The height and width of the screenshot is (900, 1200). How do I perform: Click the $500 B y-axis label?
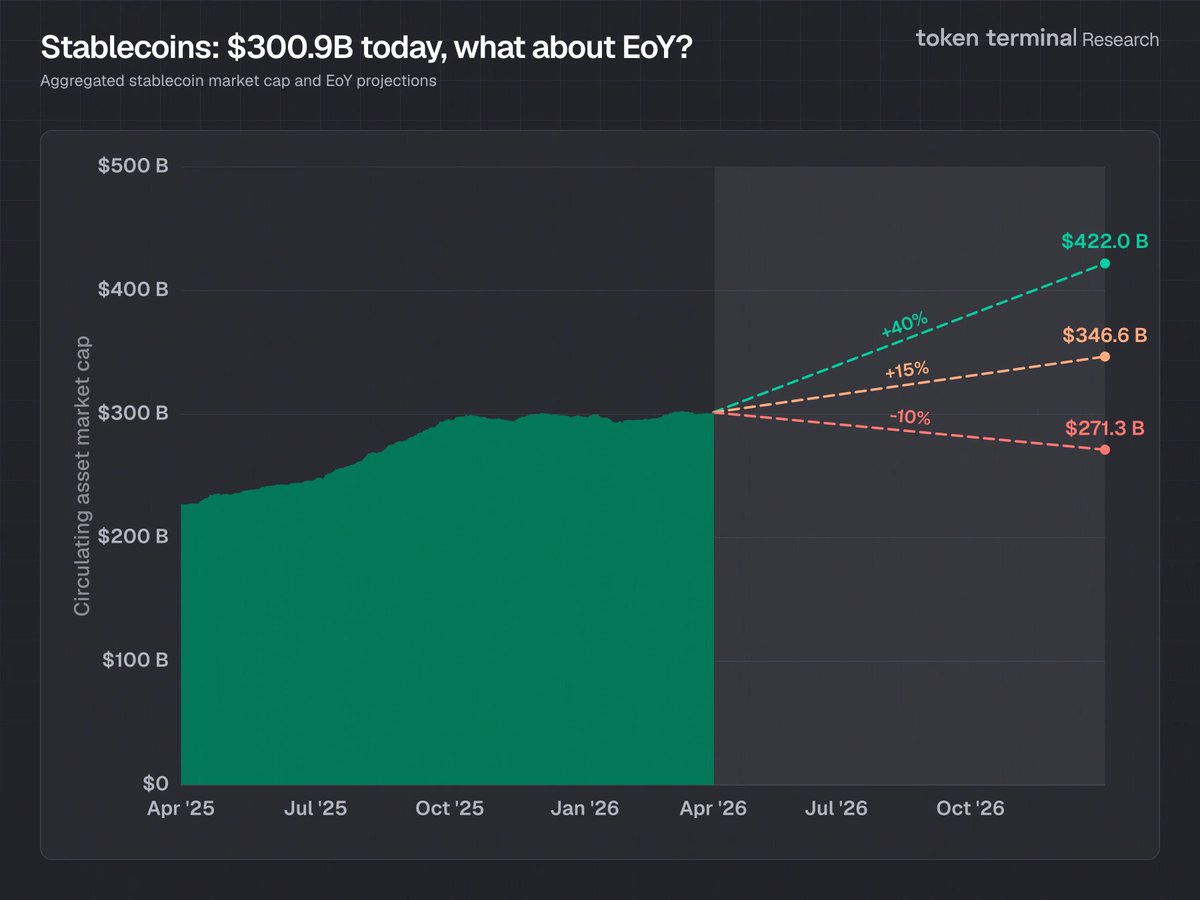point(132,166)
